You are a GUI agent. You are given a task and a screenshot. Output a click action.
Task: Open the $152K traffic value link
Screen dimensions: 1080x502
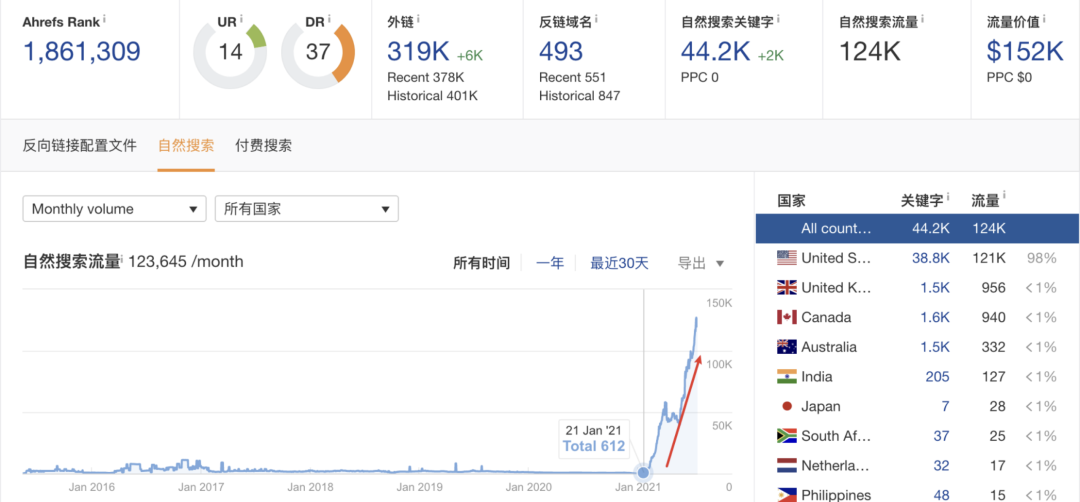1025,52
